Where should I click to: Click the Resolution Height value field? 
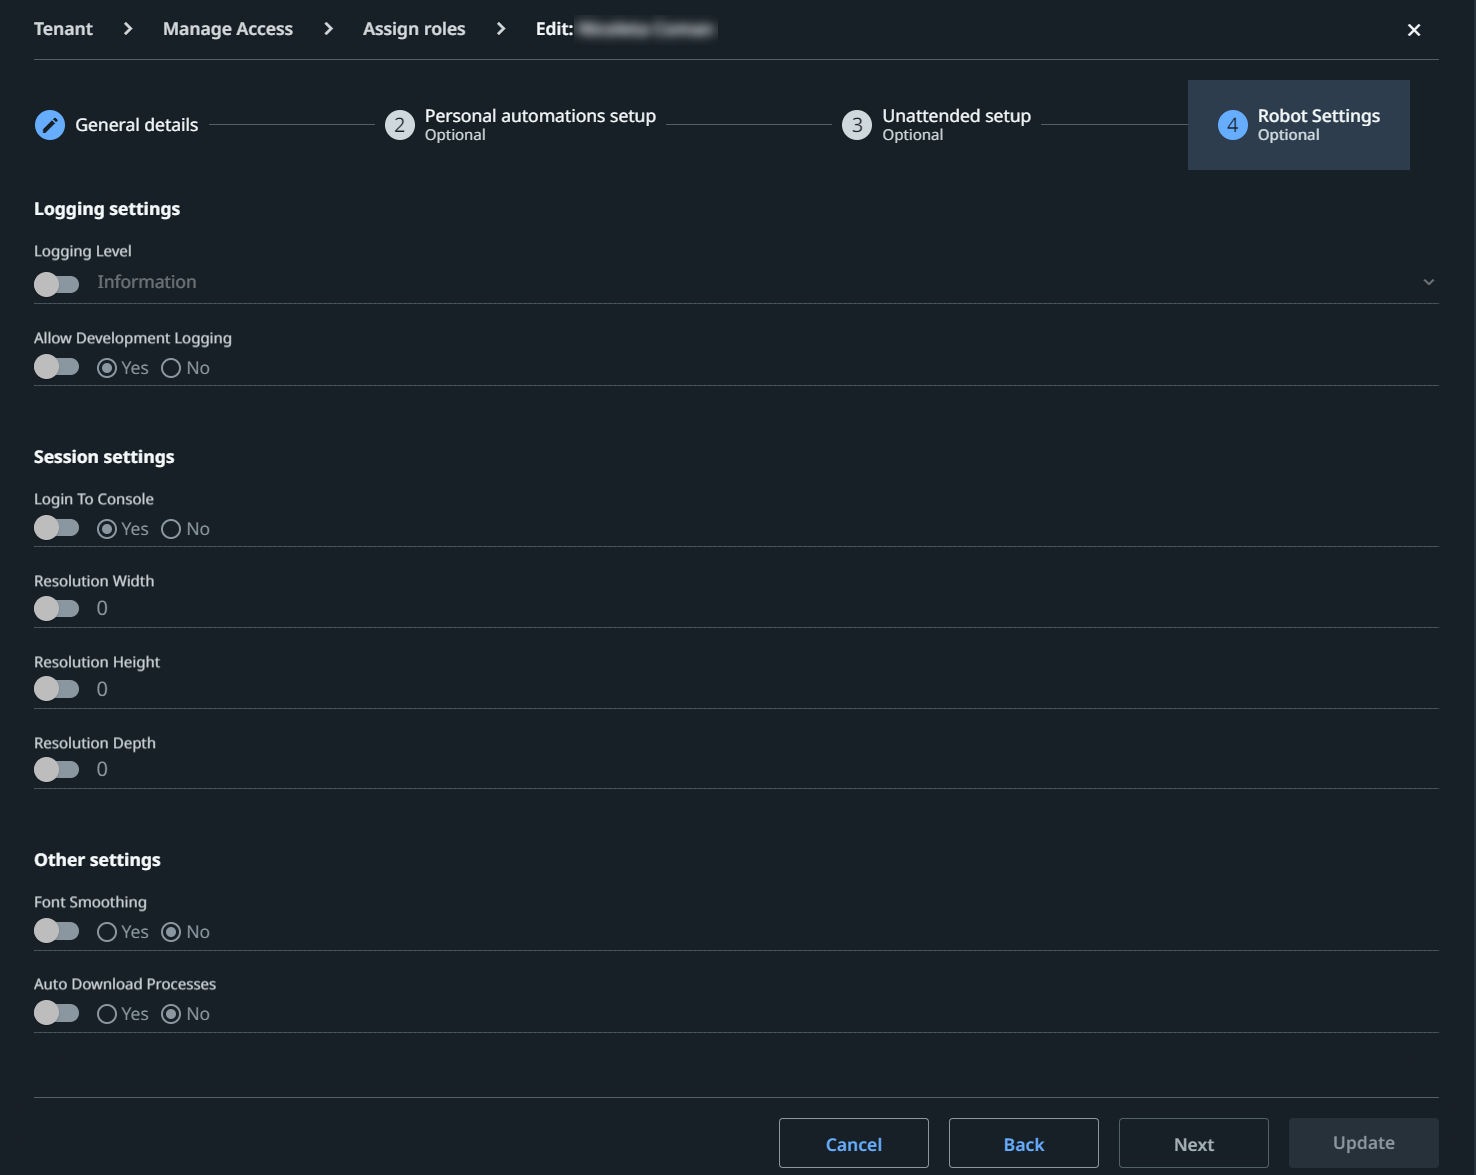coord(102,688)
